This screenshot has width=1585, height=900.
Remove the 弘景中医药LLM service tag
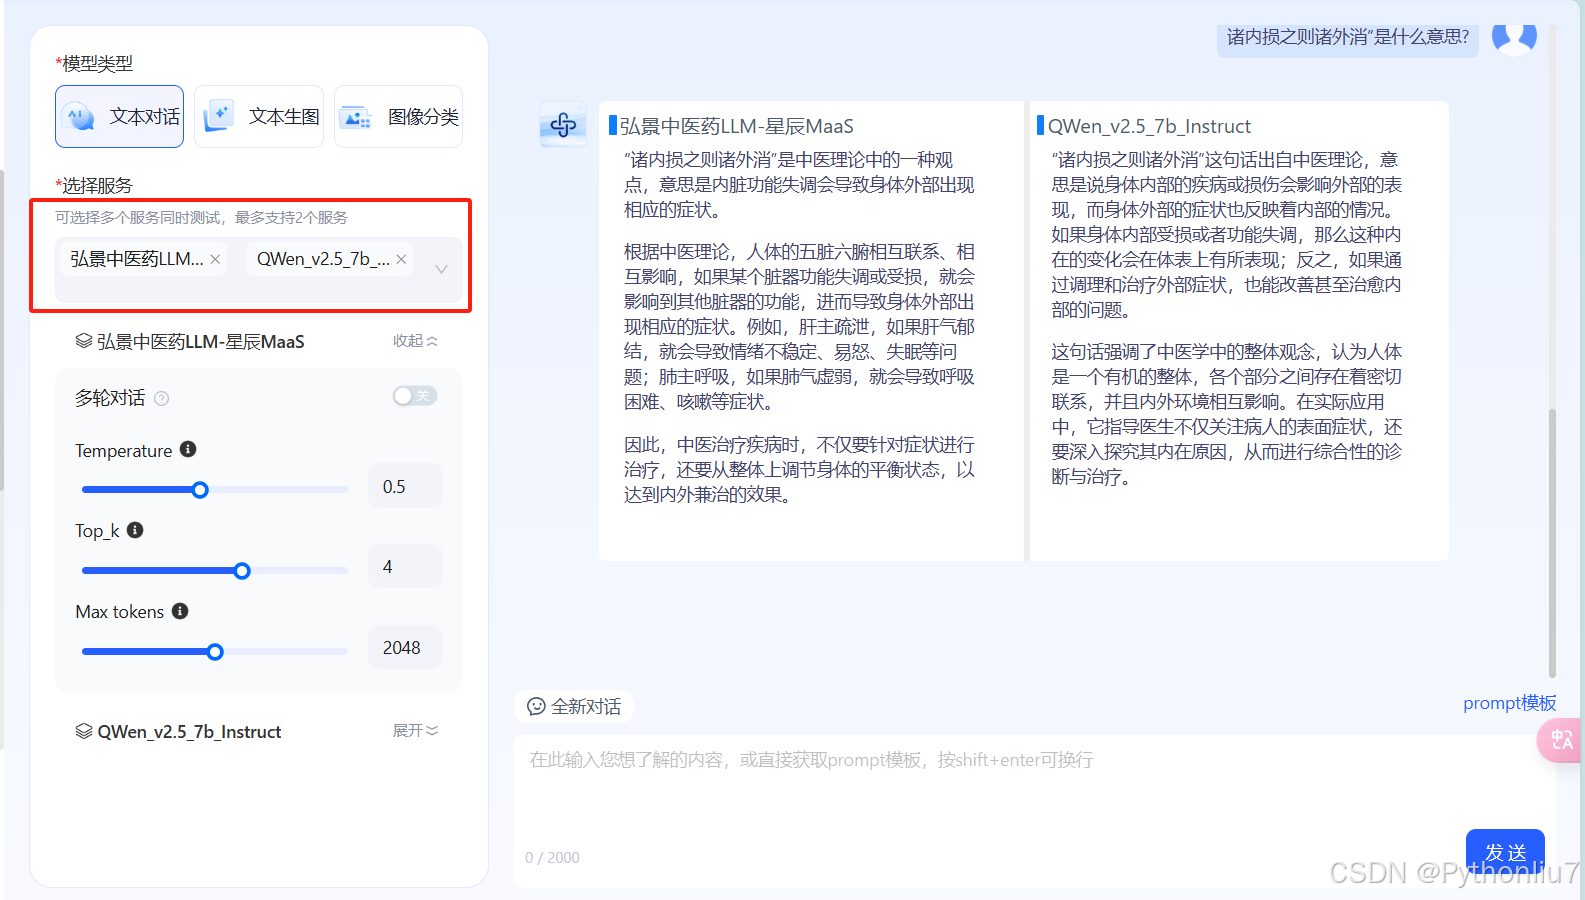coord(215,259)
